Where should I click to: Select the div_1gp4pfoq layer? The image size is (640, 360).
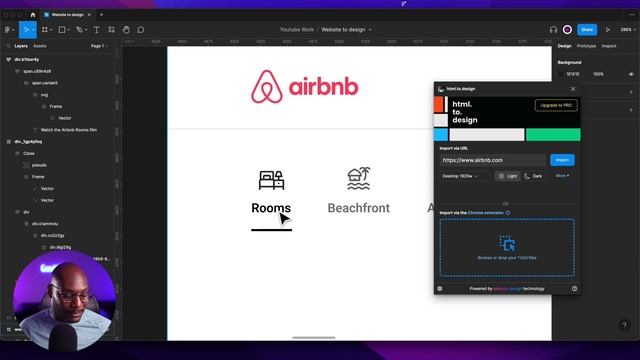point(28,142)
